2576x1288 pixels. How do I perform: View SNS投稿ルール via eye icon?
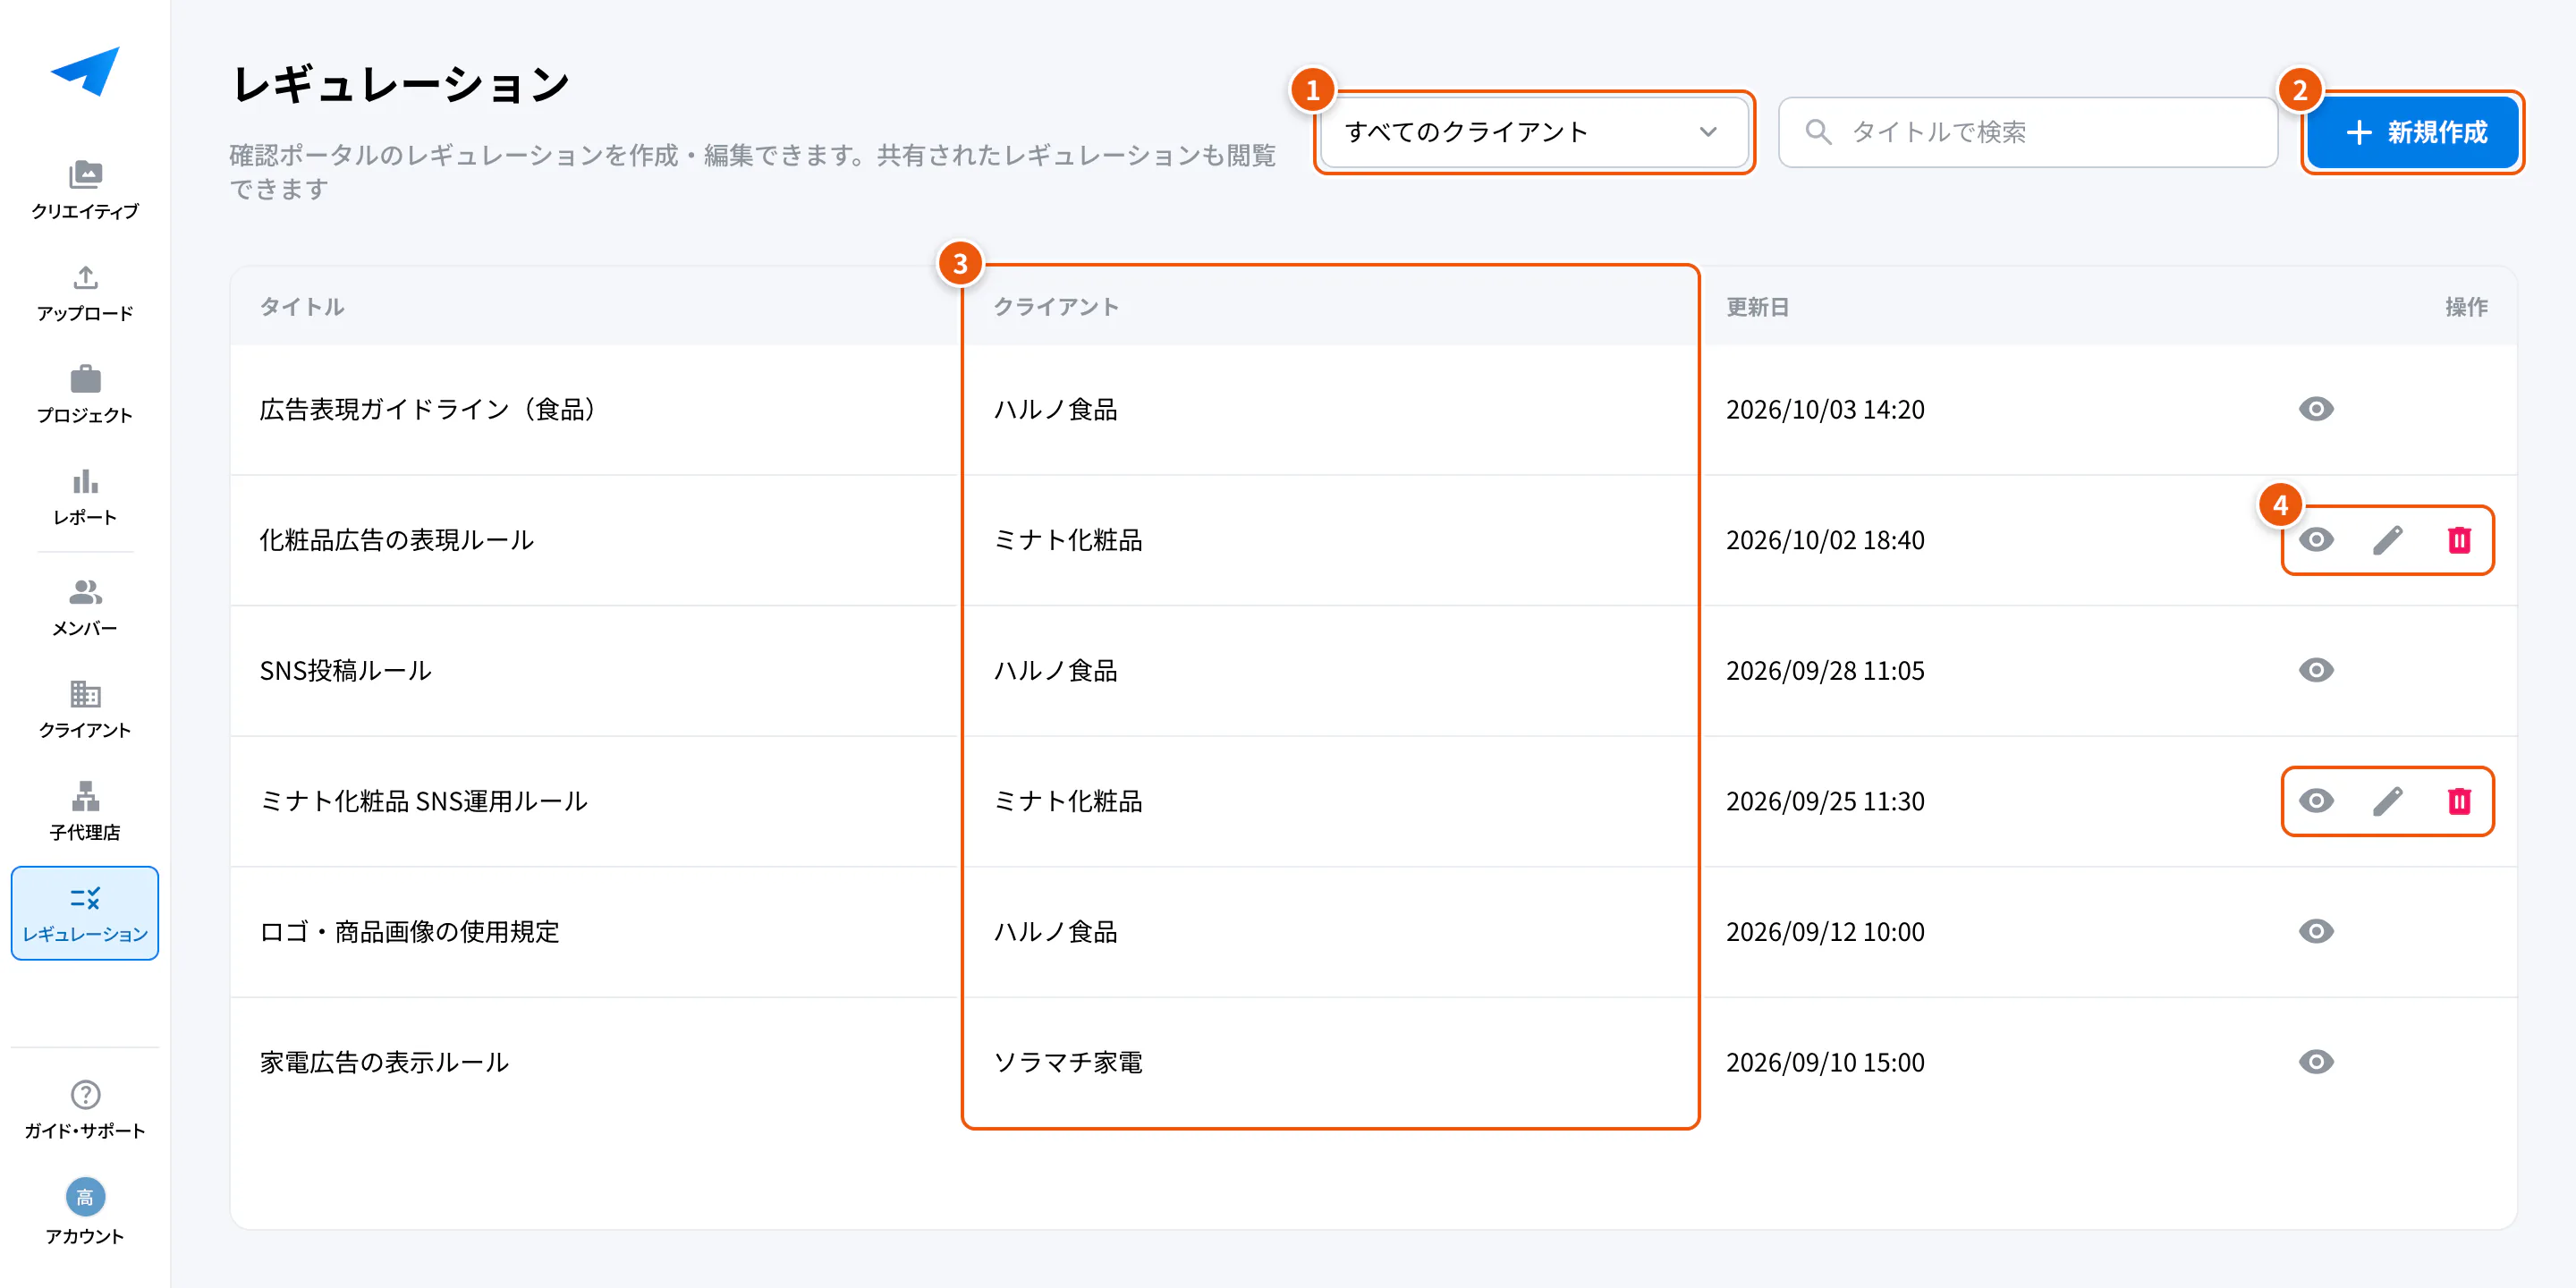click(x=2316, y=670)
